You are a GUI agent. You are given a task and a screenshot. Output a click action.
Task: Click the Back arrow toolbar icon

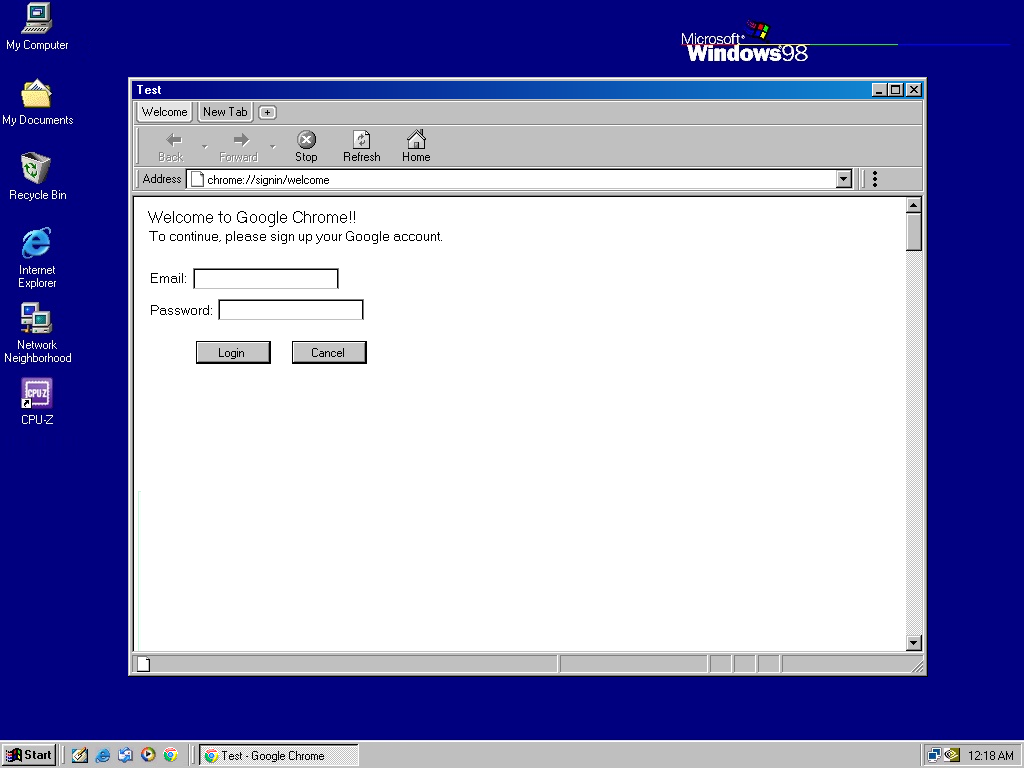pyautogui.click(x=174, y=140)
